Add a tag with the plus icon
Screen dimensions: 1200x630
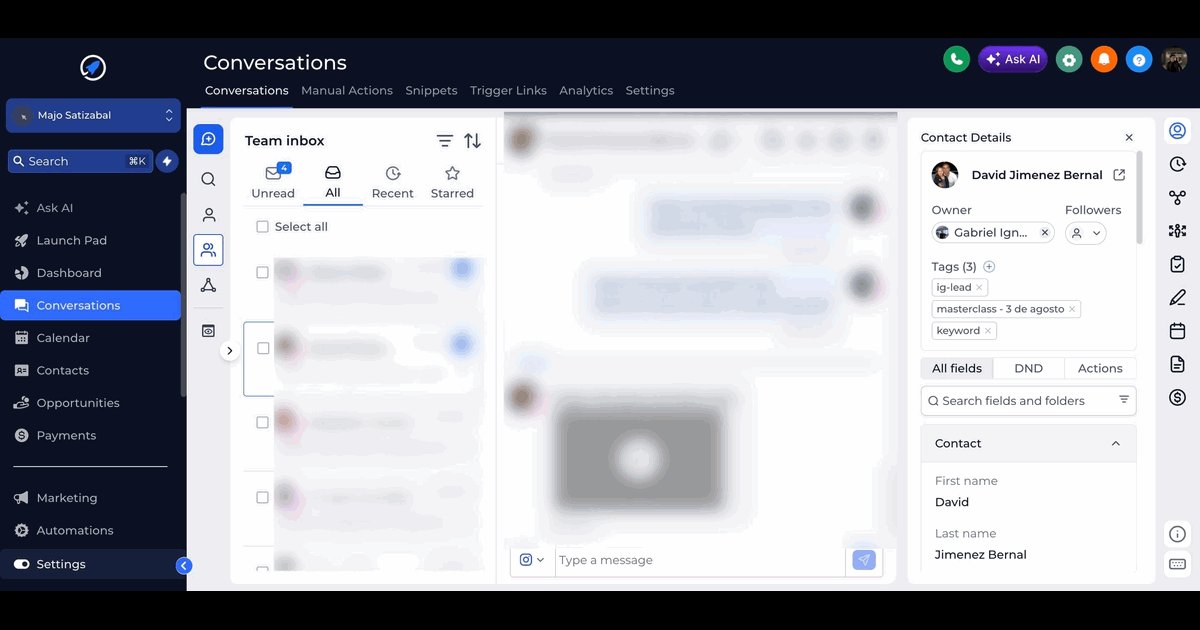point(989,267)
